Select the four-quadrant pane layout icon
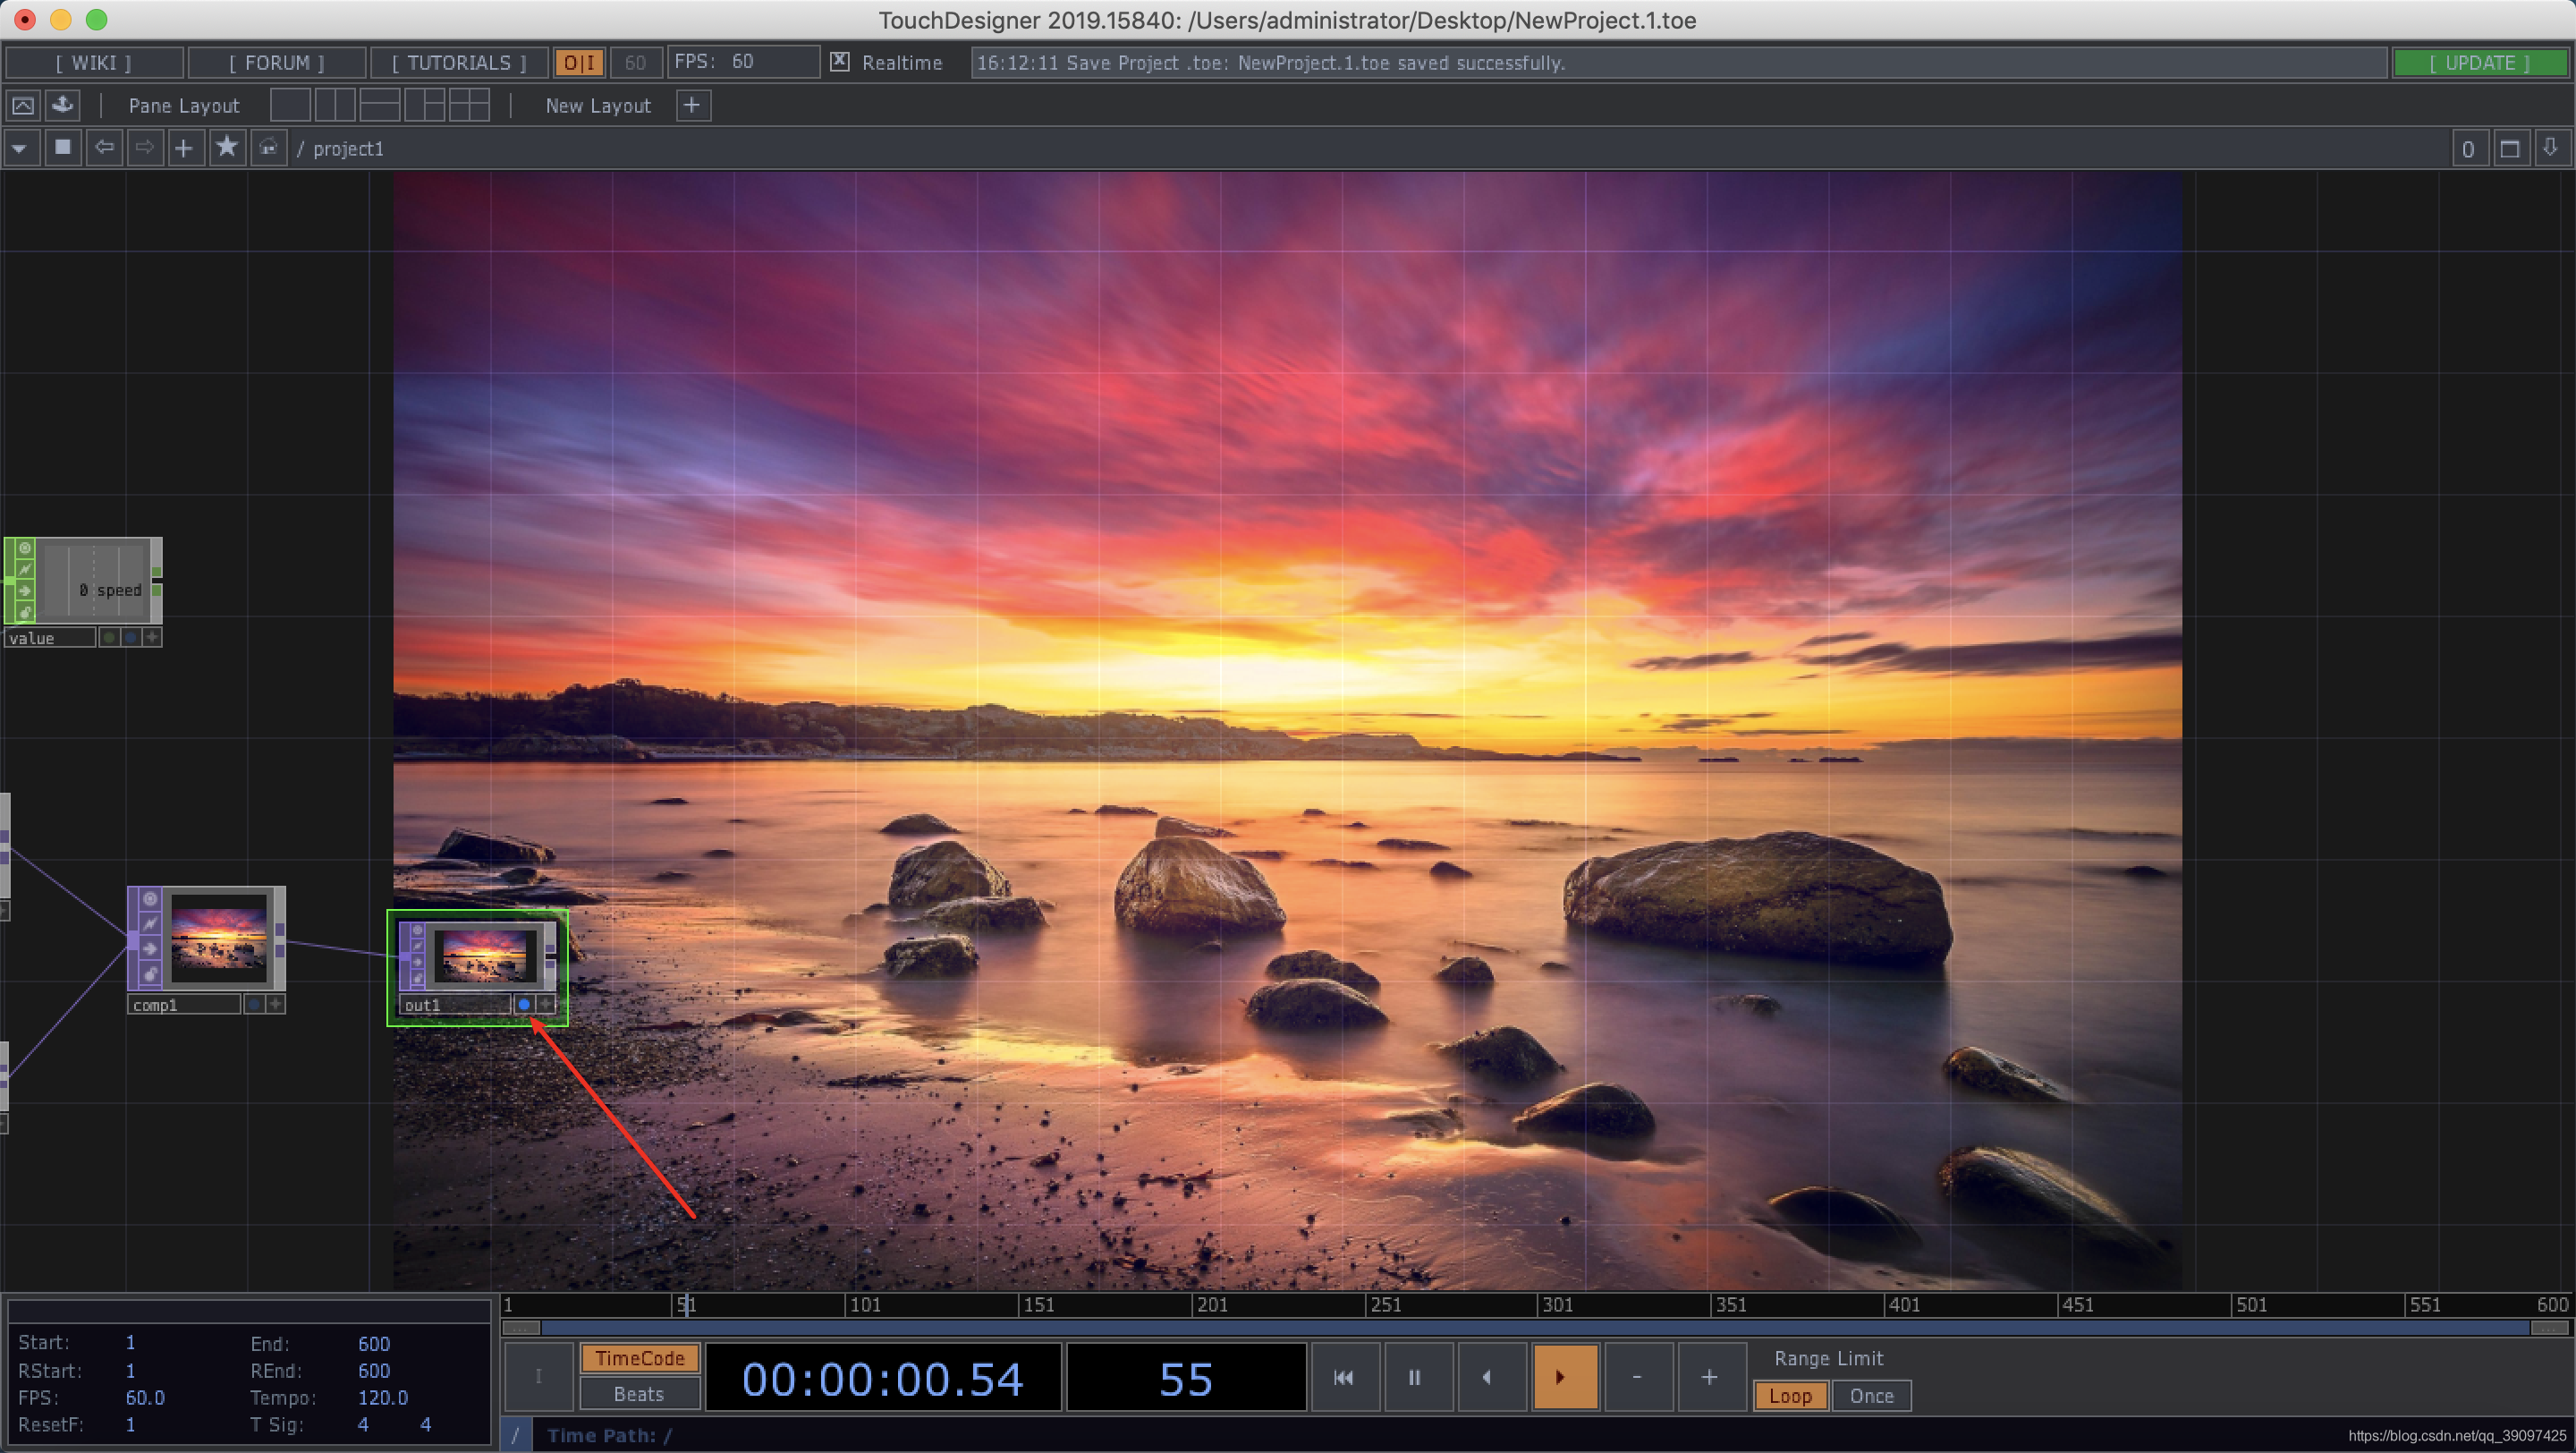The height and width of the screenshot is (1453, 2576). (469, 105)
